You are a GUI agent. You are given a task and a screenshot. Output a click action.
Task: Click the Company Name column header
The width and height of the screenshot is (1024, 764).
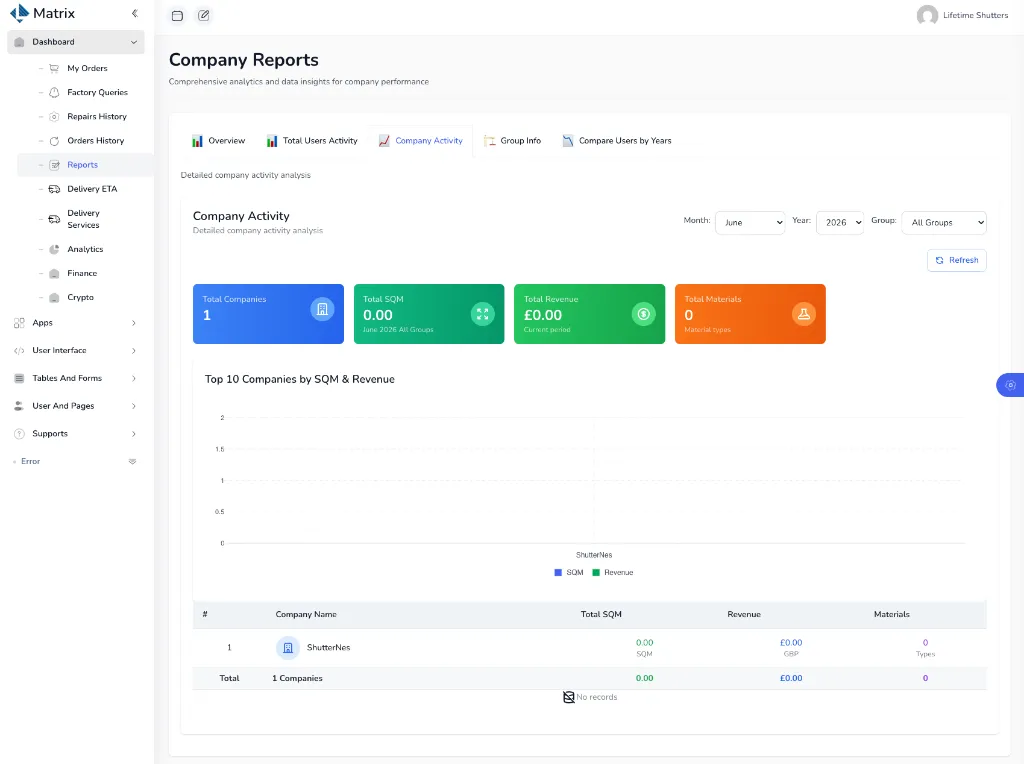(306, 614)
